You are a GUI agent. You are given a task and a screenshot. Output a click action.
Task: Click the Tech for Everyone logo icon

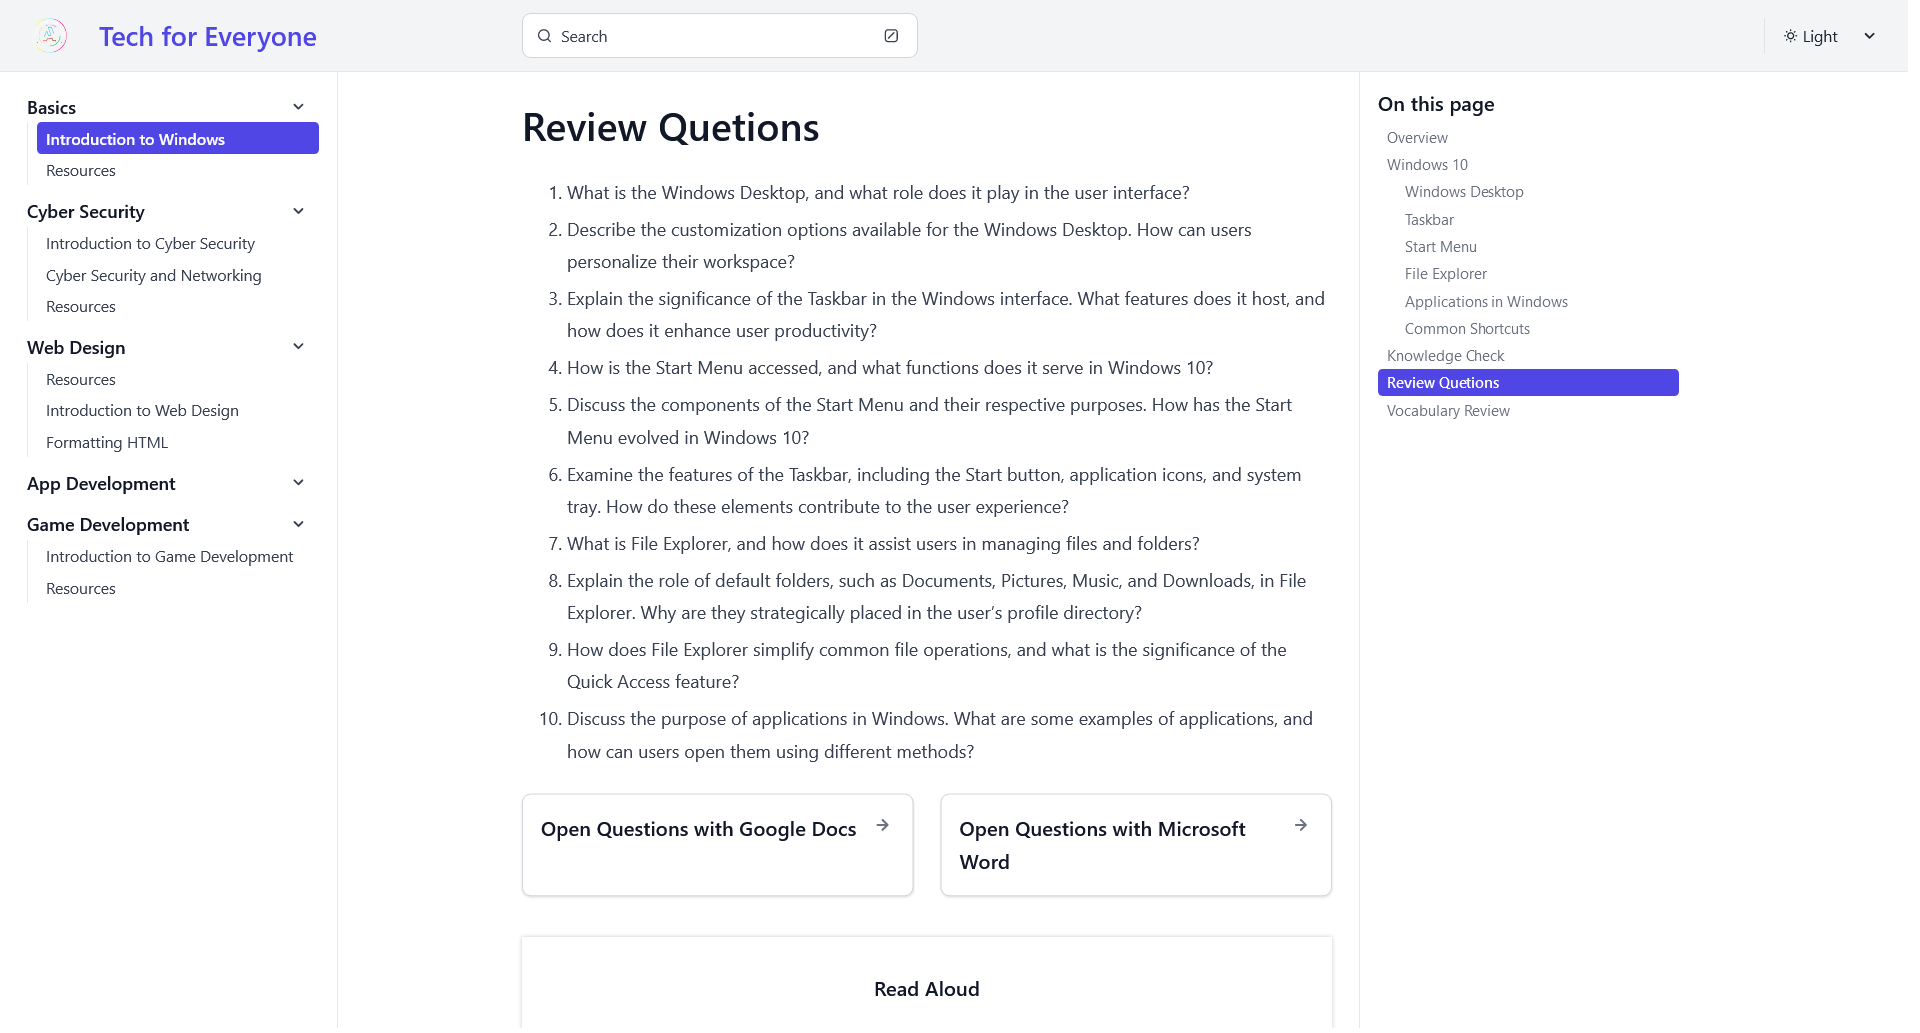pos(50,36)
